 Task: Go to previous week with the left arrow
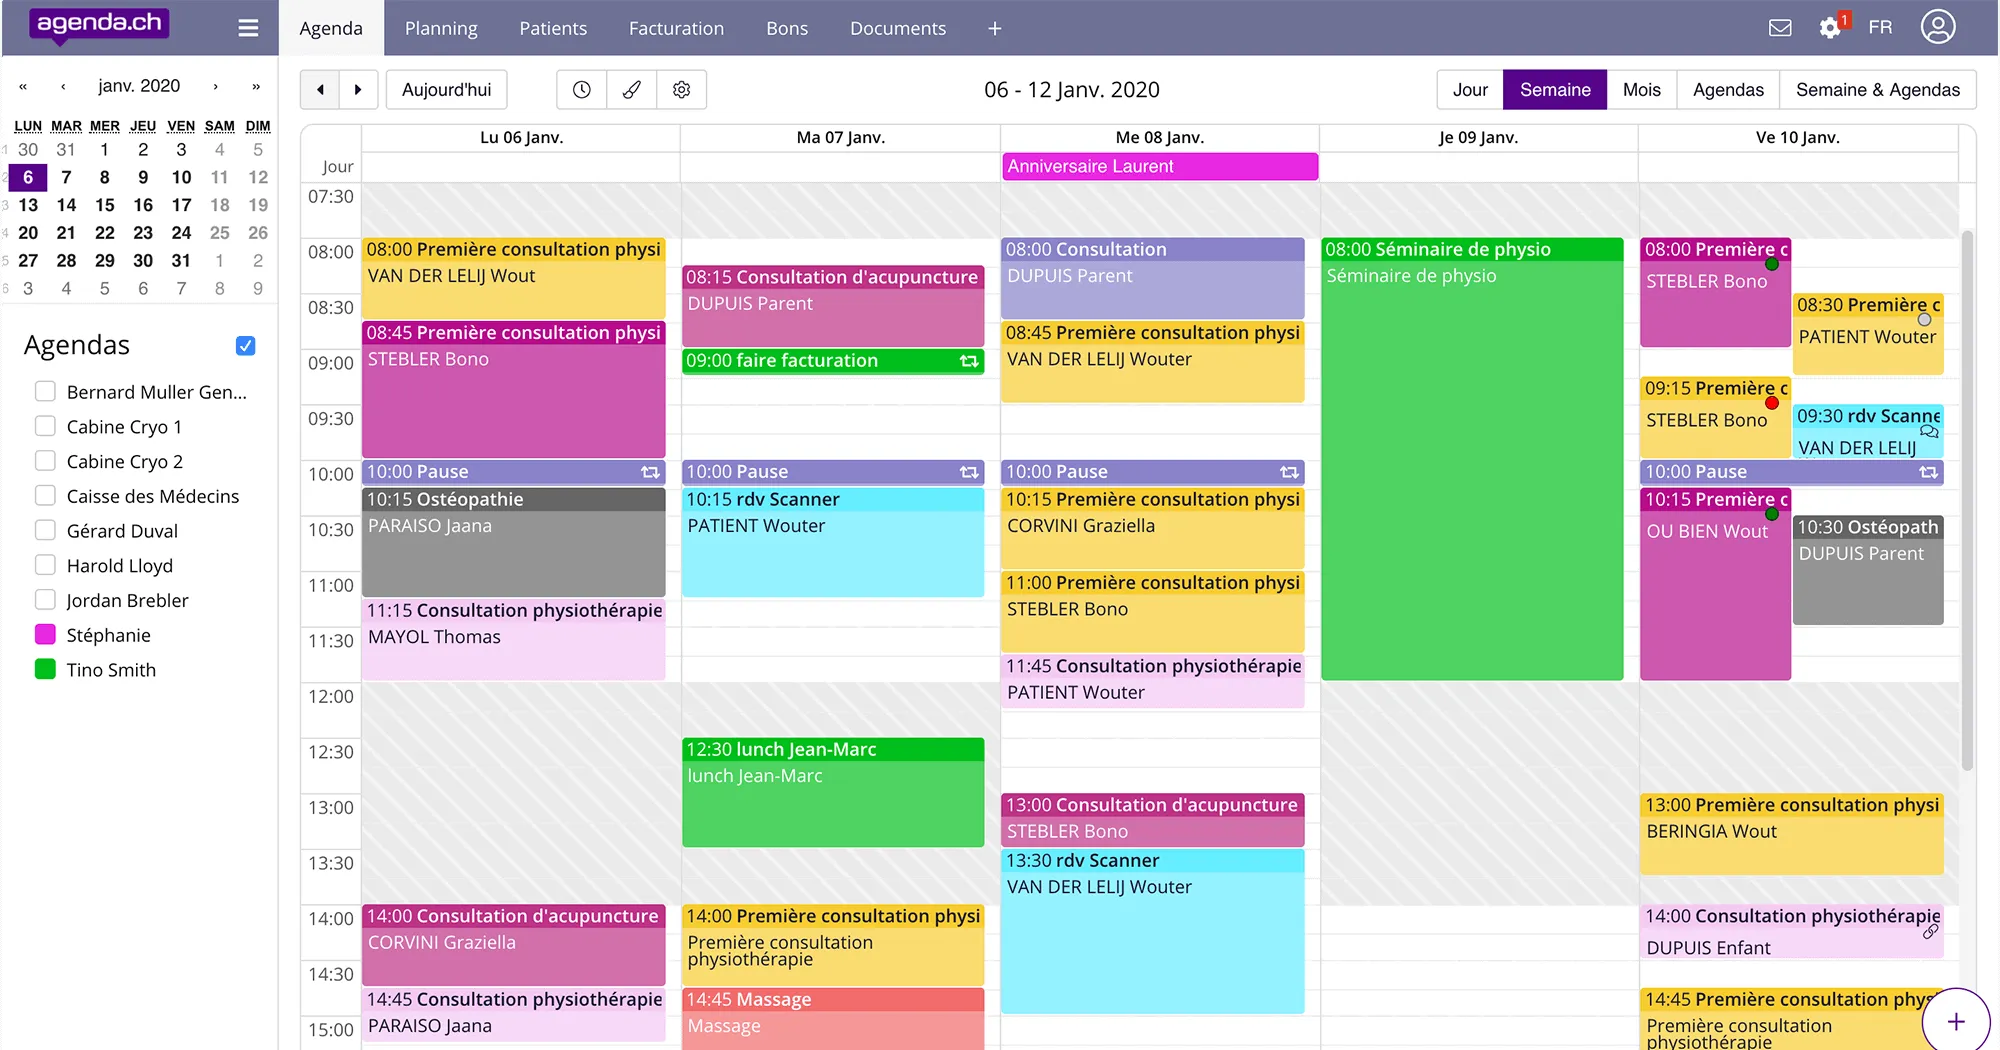point(319,89)
